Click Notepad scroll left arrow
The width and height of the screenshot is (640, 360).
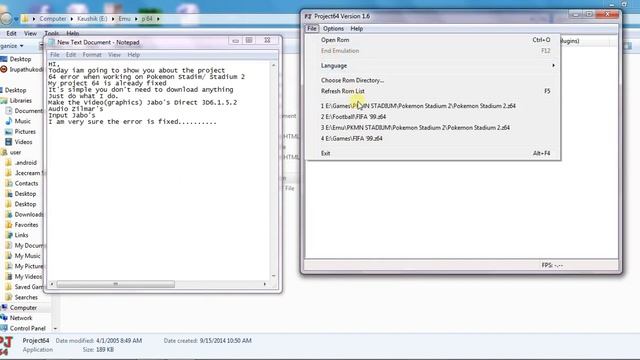[52, 284]
